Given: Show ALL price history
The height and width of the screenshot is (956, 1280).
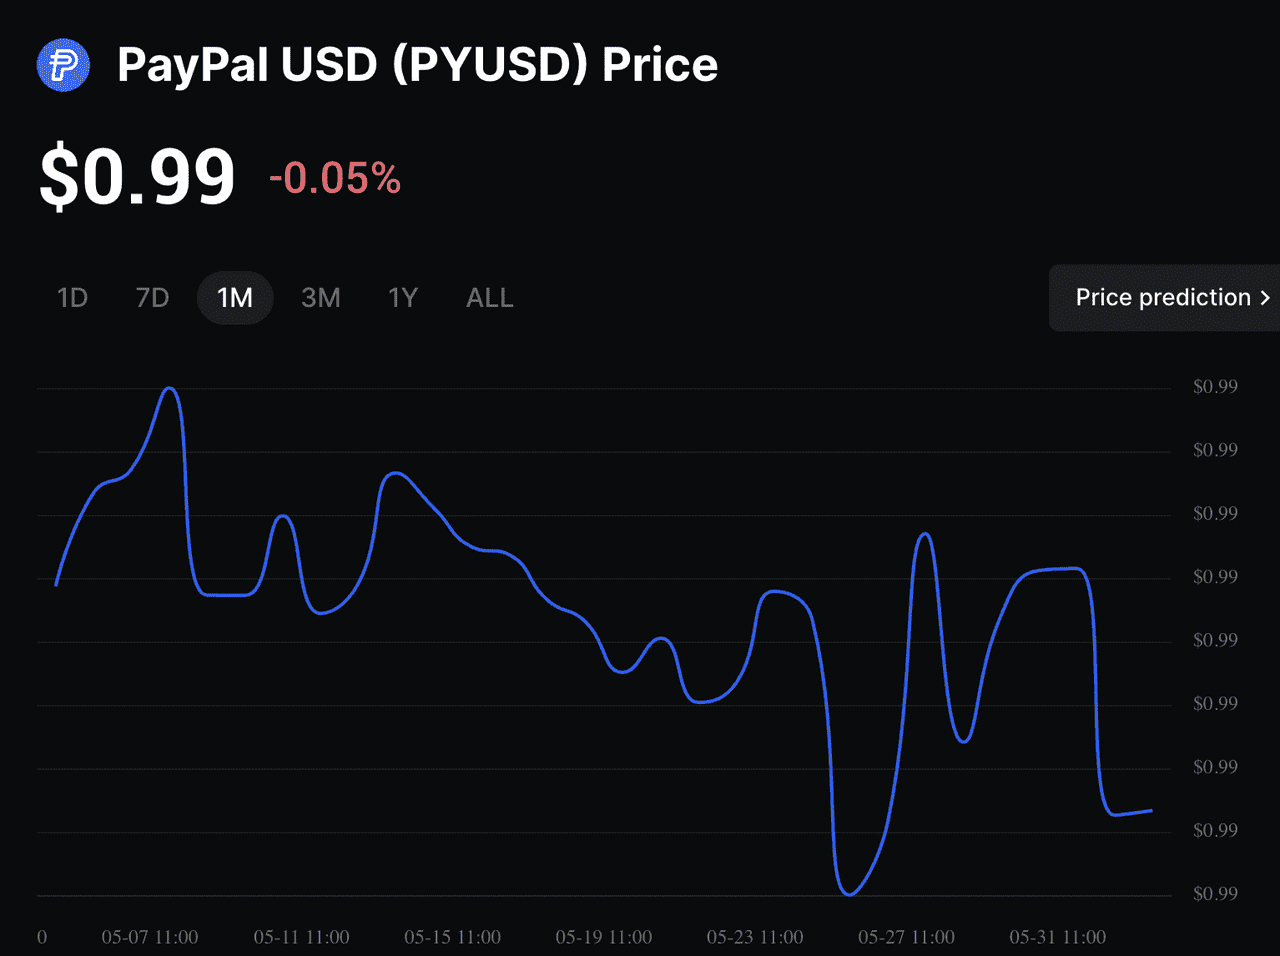Looking at the screenshot, I should click(x=490, y=298).
